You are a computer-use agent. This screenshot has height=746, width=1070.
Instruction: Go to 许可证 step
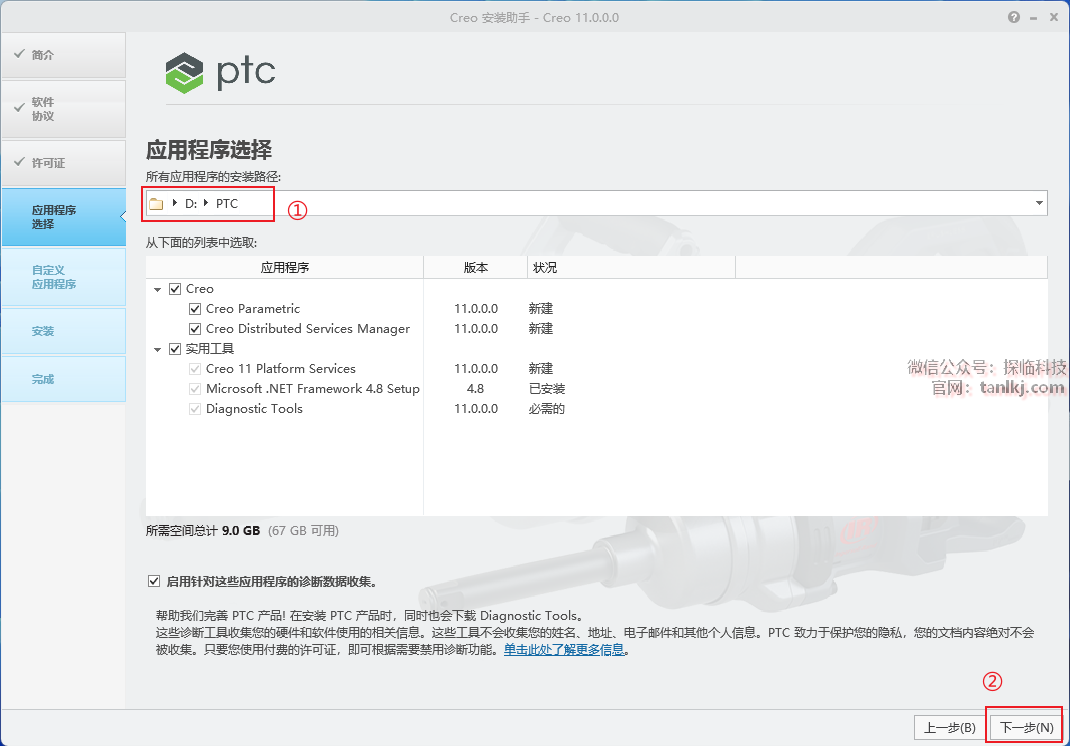click(x=63, y=163)
